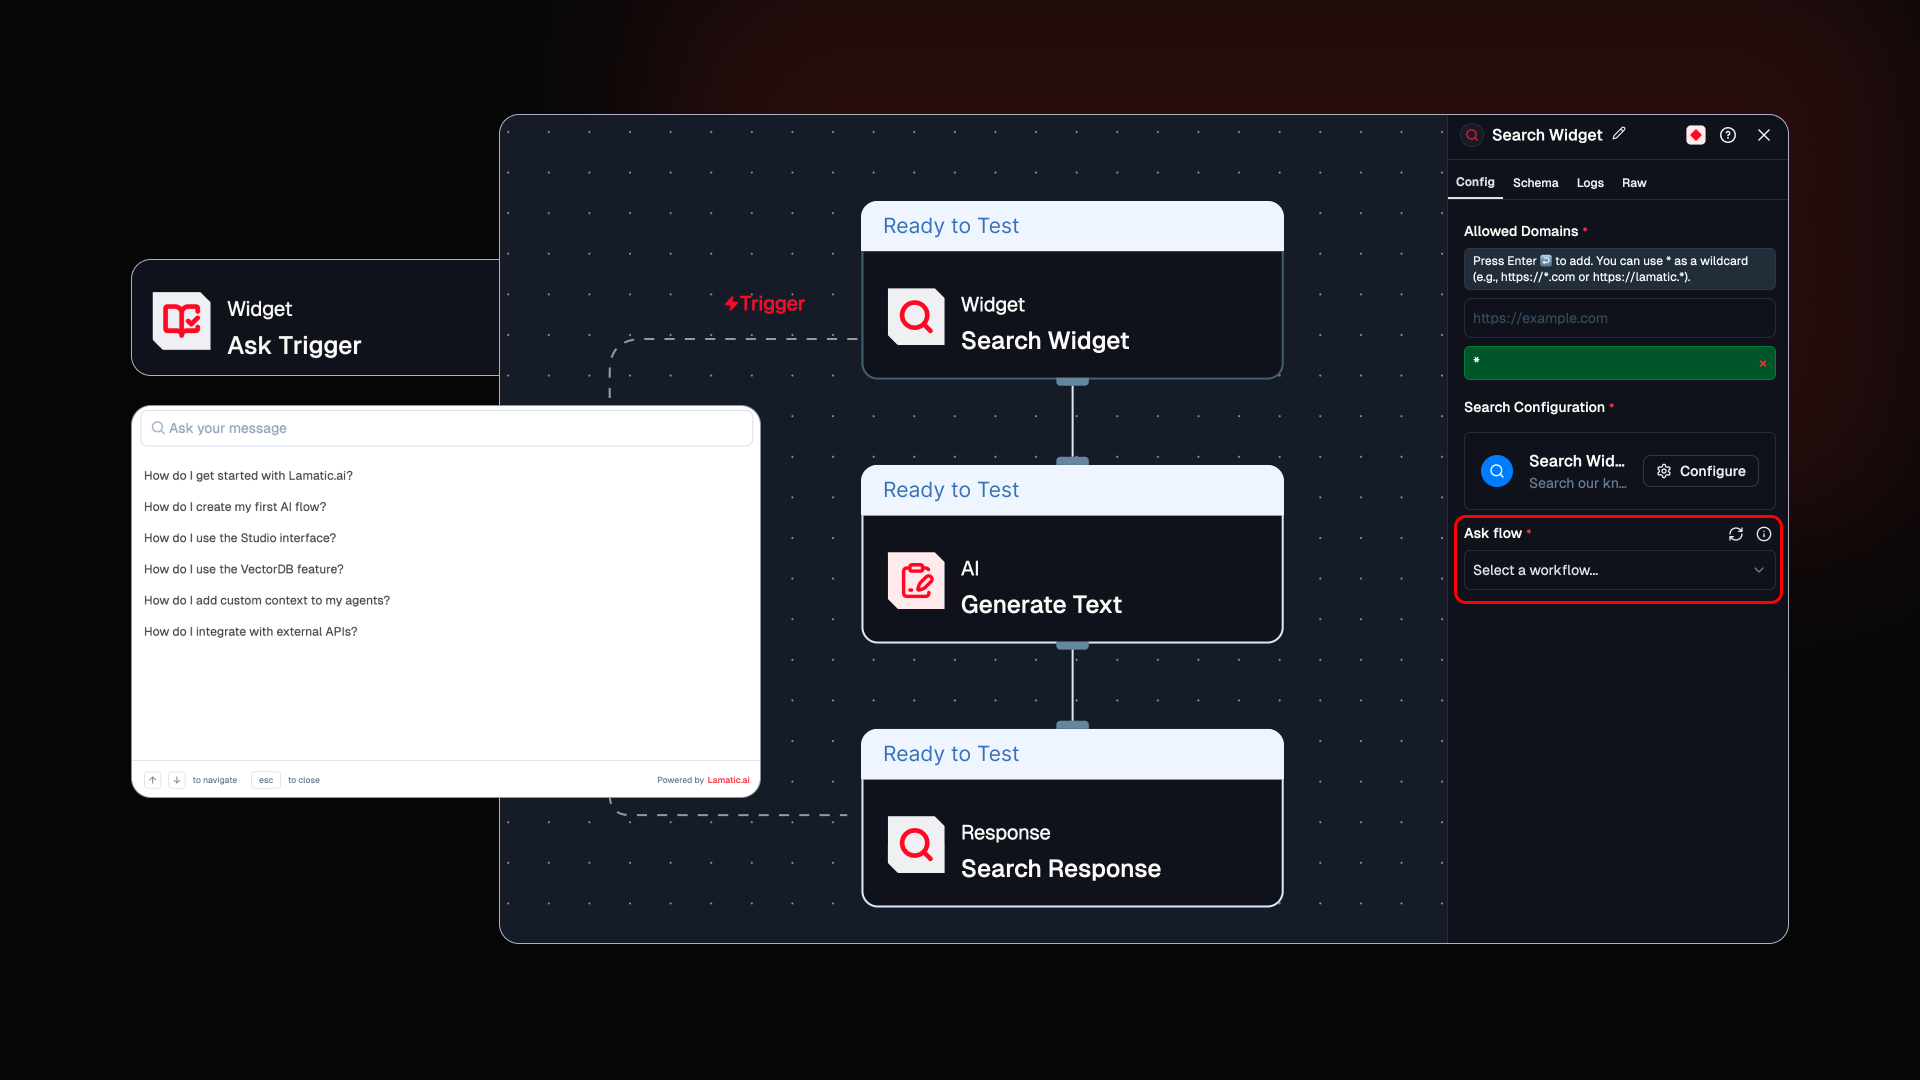The height and width of the screenshot is (1080, 1920).
Task: Click the refresh icon next to Ask flow
Action: (1736, 534)
